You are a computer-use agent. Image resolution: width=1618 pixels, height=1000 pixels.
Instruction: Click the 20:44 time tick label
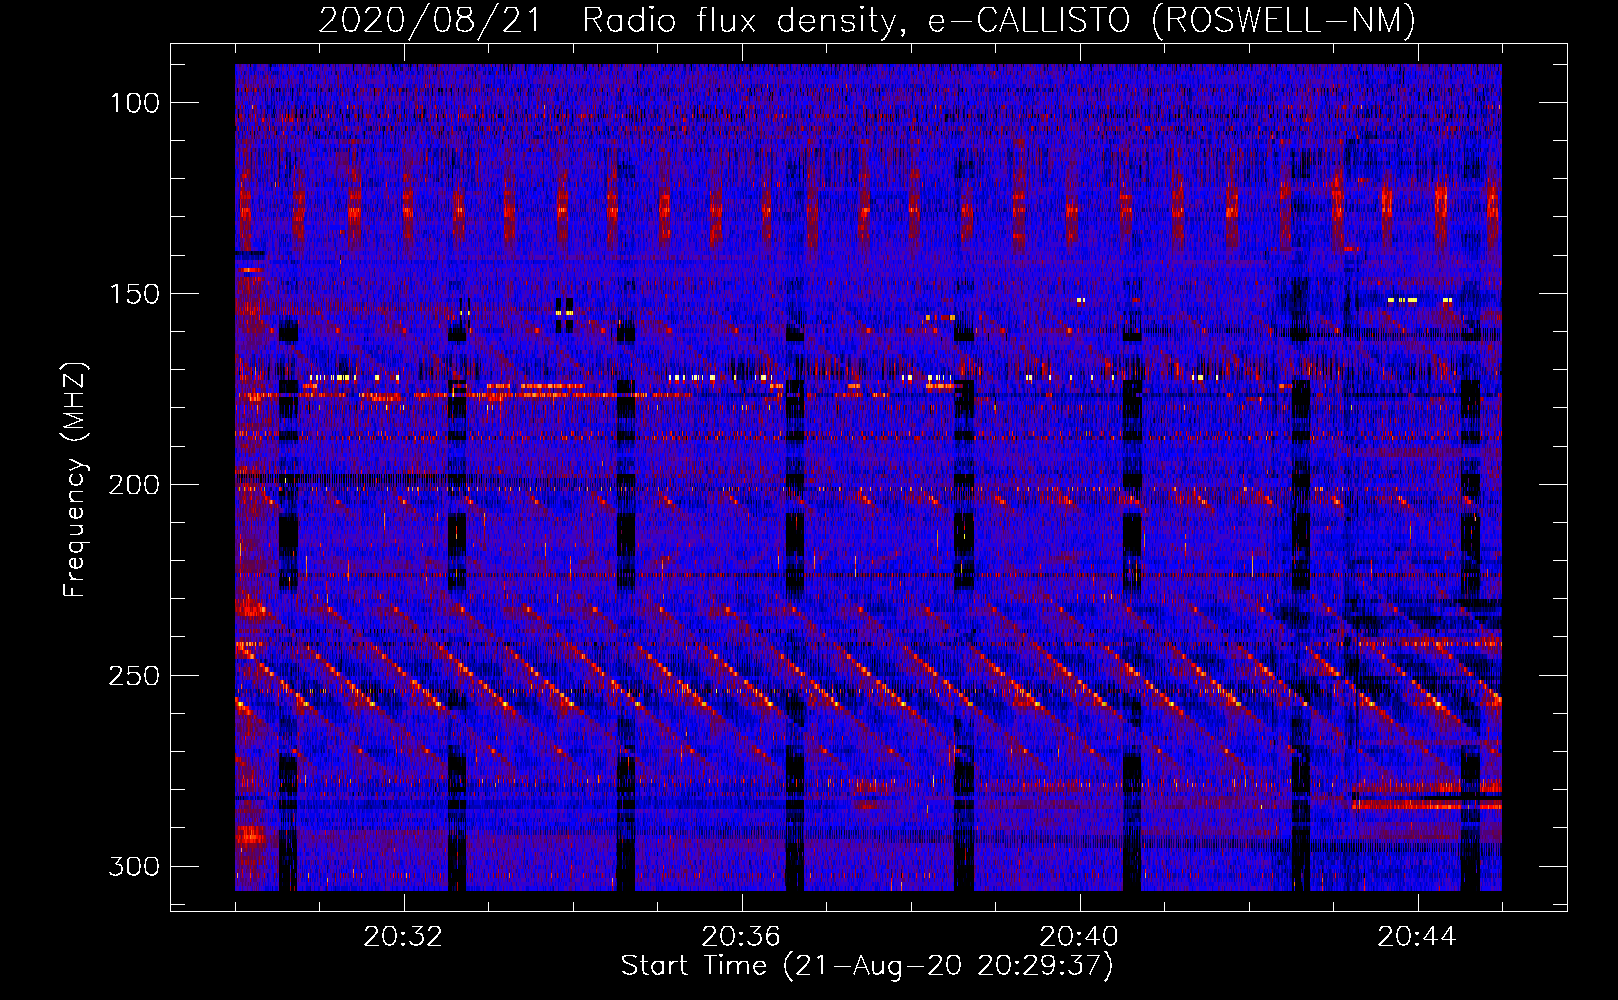click(1417, 937)
